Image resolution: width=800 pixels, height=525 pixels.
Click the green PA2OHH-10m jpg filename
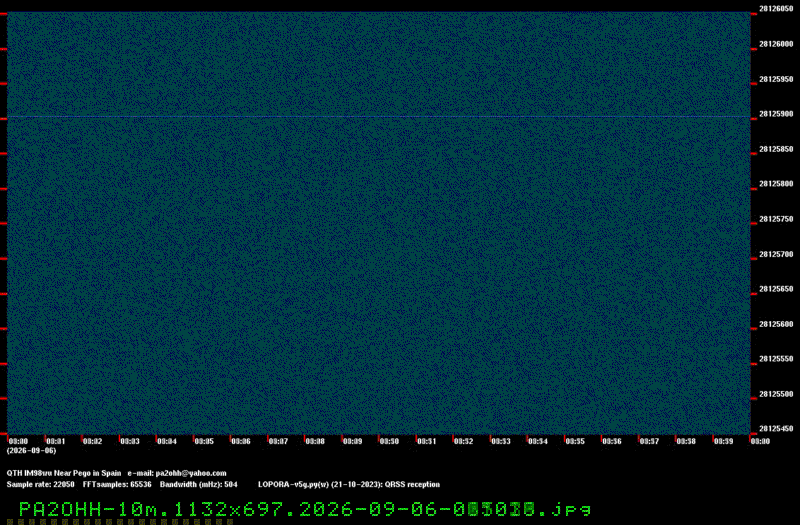[305, 509]
